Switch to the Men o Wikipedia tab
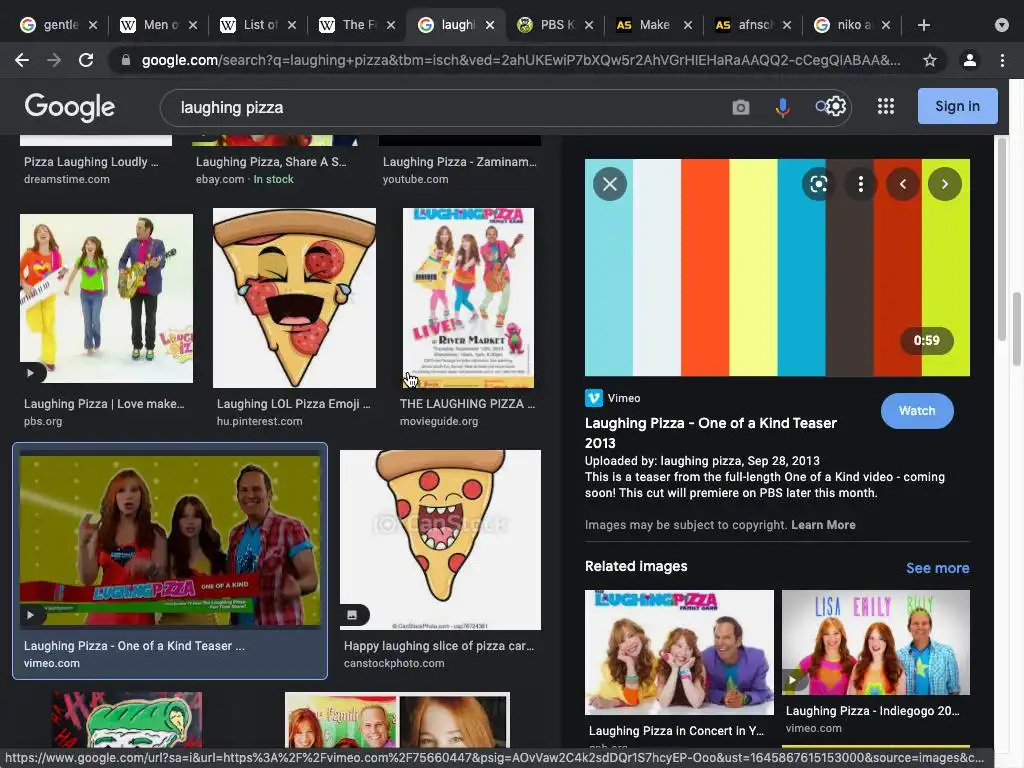 [x=158, y=25]
